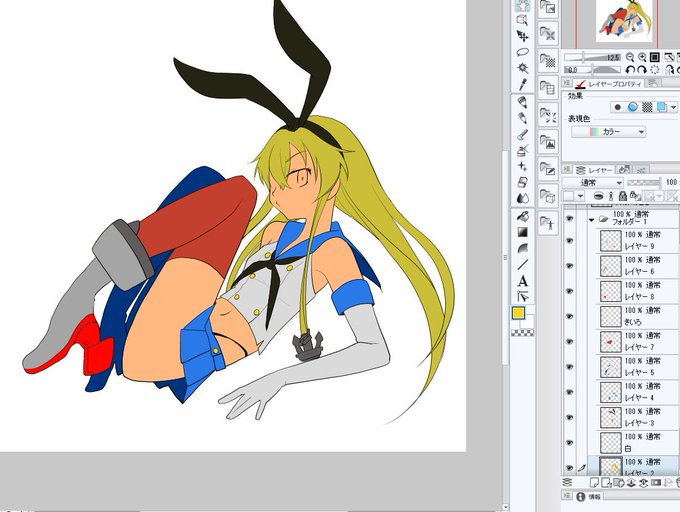
Task: Select the Text tool
Action: point(523,281)
